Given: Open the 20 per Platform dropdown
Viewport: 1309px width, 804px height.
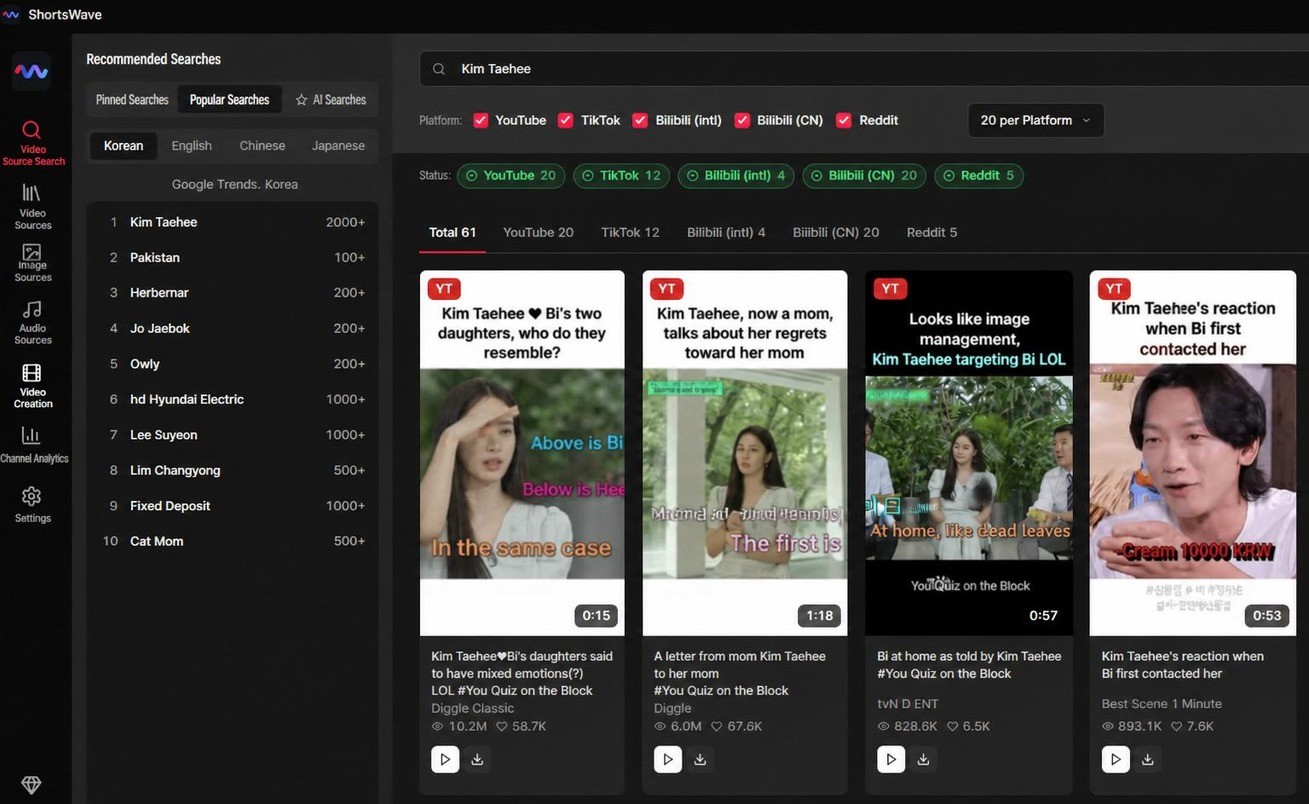Looking at the screenshot, I should pyautogui.click(x=1036, y=120).
